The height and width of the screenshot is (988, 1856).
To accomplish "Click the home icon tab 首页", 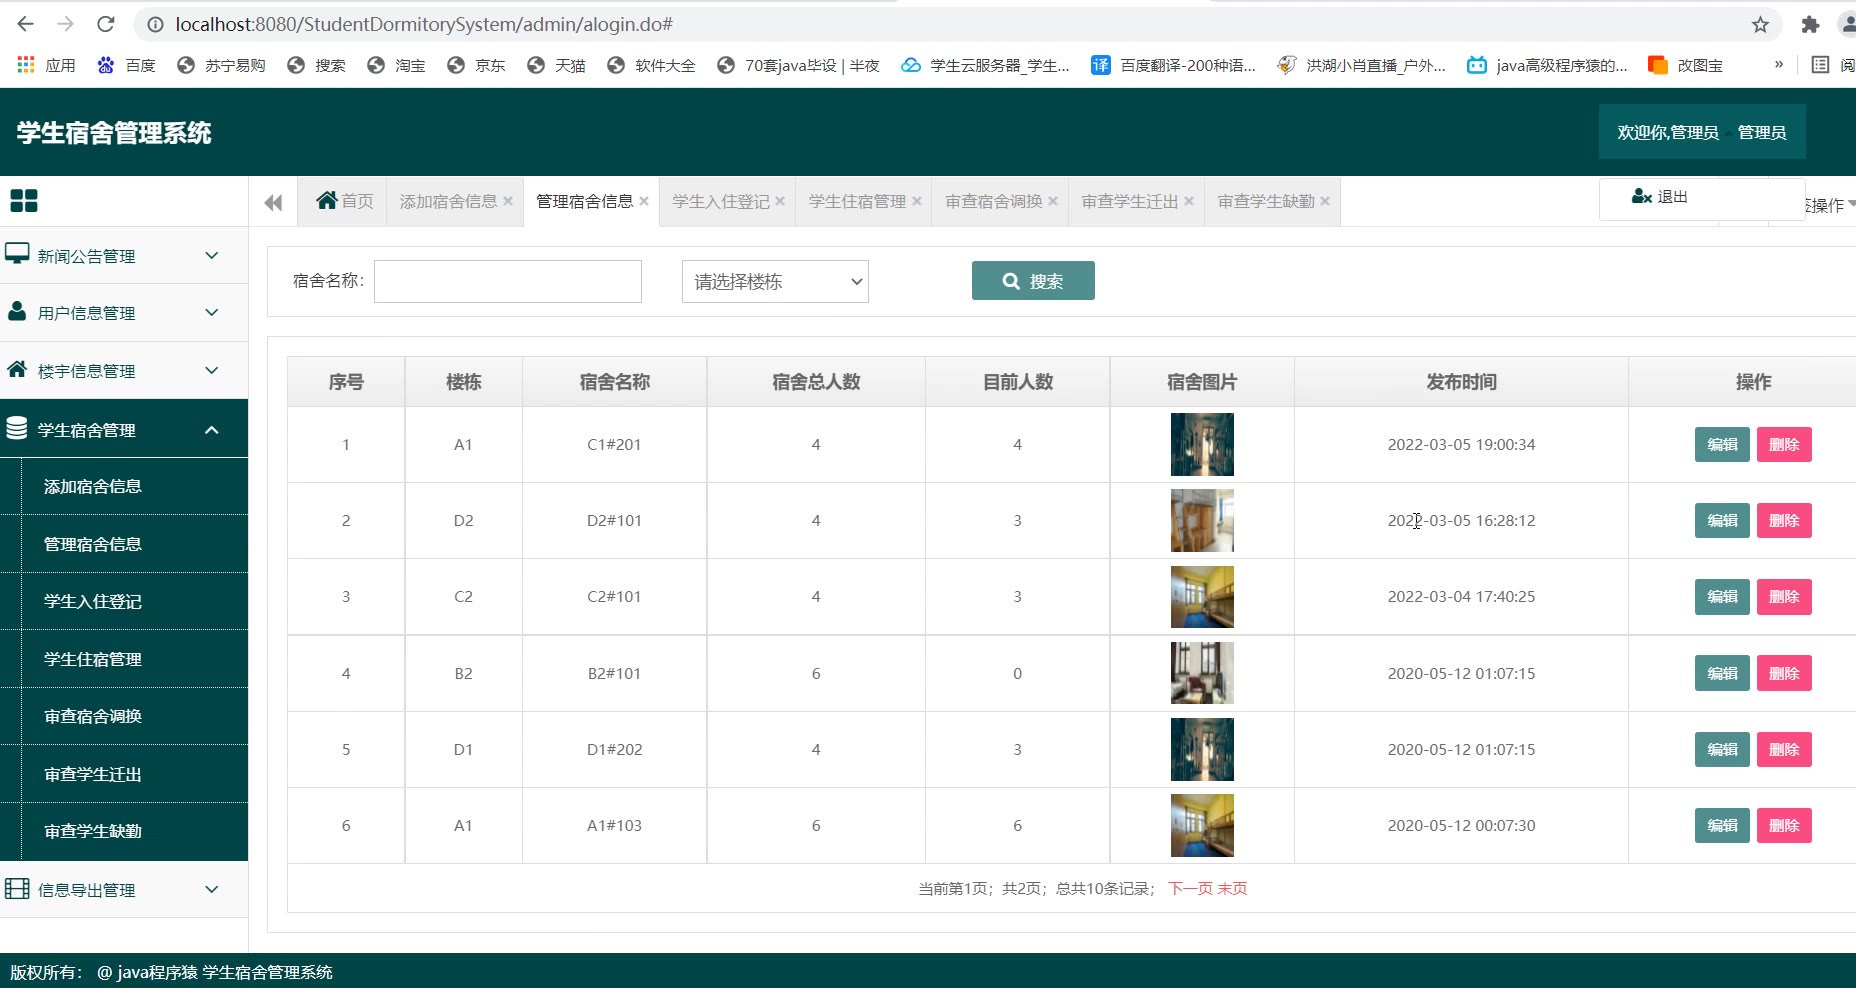I will [x=344, y=201].
